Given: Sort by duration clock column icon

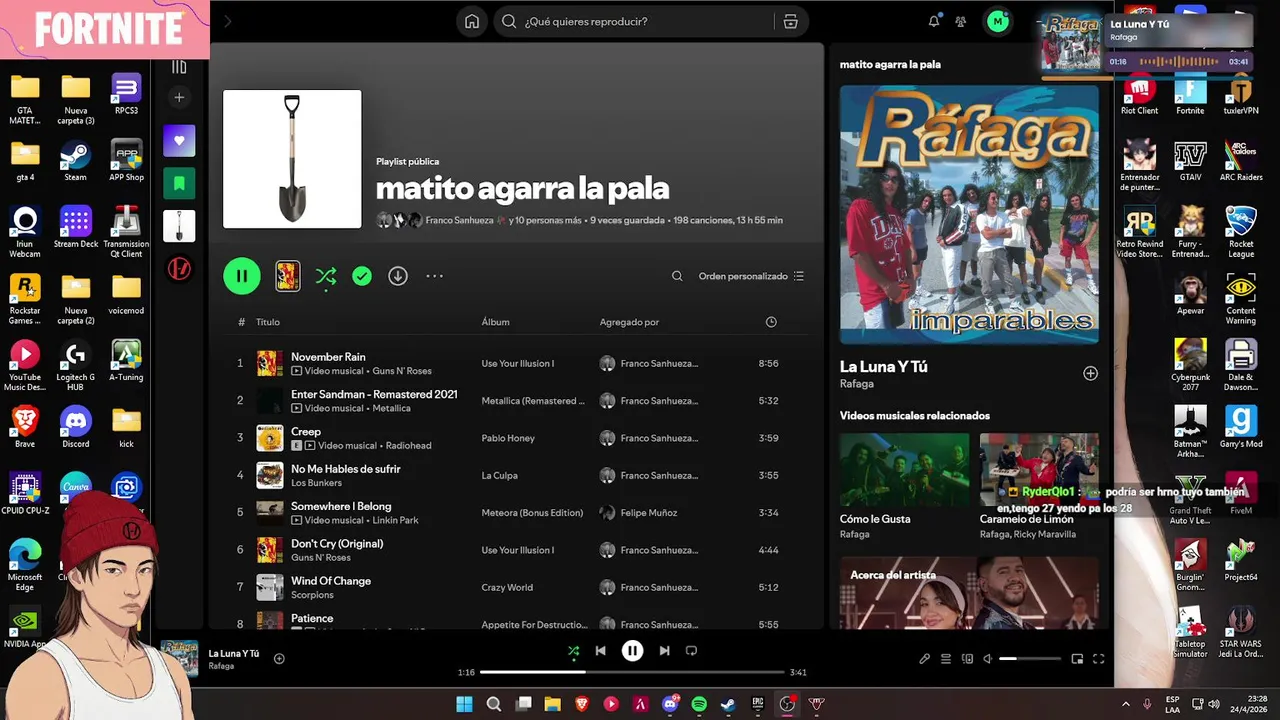Looking at the screenshot, I should 771,322.
